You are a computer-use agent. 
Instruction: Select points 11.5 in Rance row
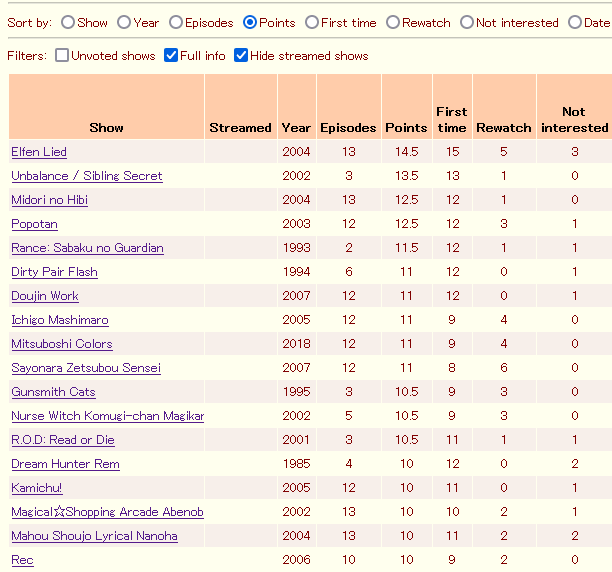tap(406, 248)
